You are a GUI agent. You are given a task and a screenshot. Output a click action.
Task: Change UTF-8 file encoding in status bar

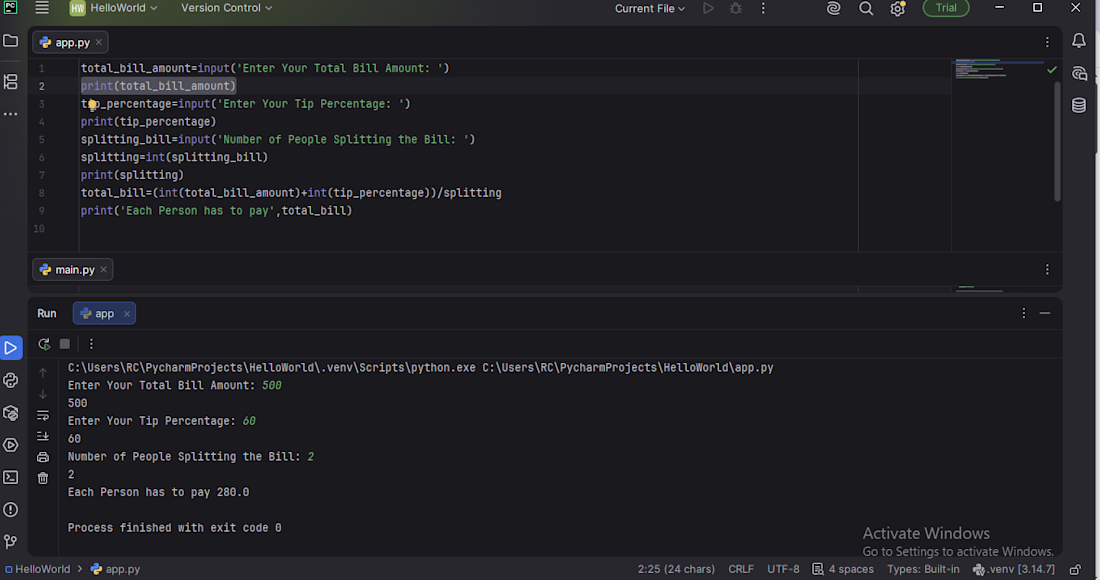[x=783, y=569]
